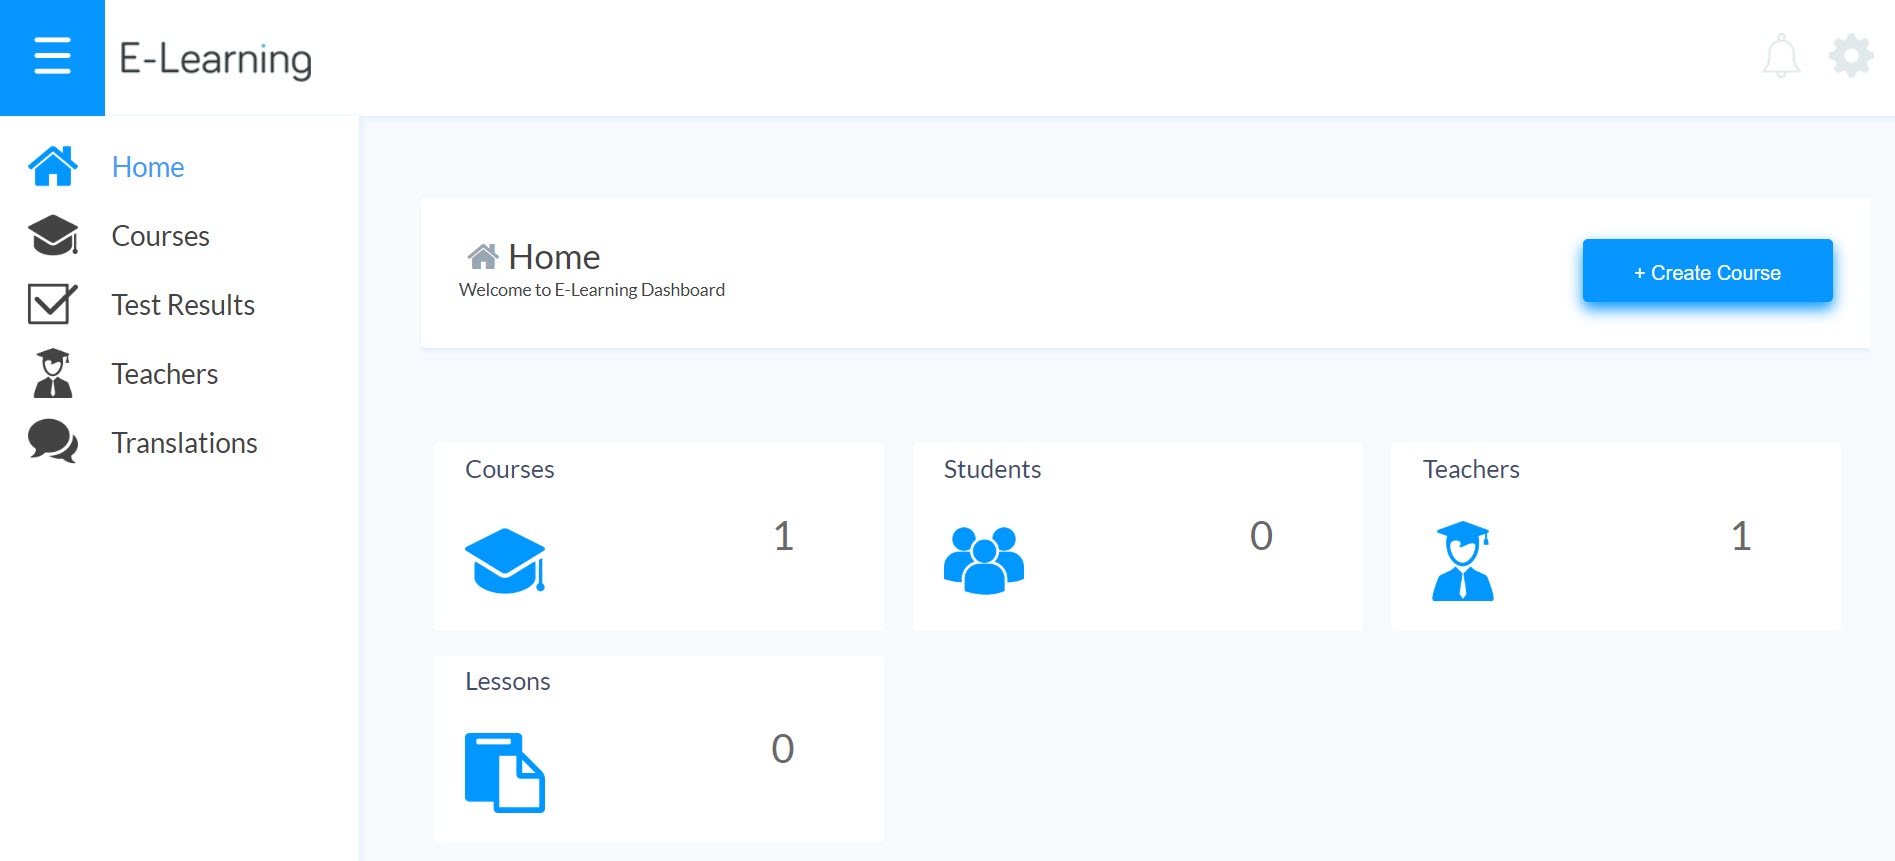Open Courses from the sidebar
The height and width of the screenshot is (861, 1895).
[161, 236]
